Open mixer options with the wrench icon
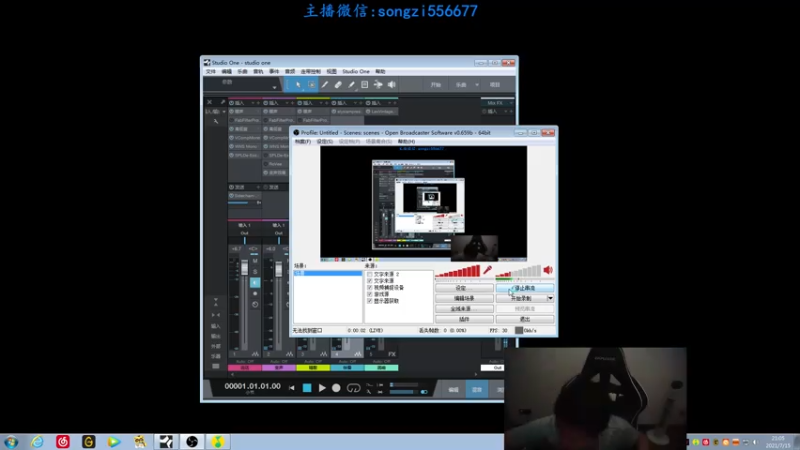The image size is (800, 450). pos(222,102)
